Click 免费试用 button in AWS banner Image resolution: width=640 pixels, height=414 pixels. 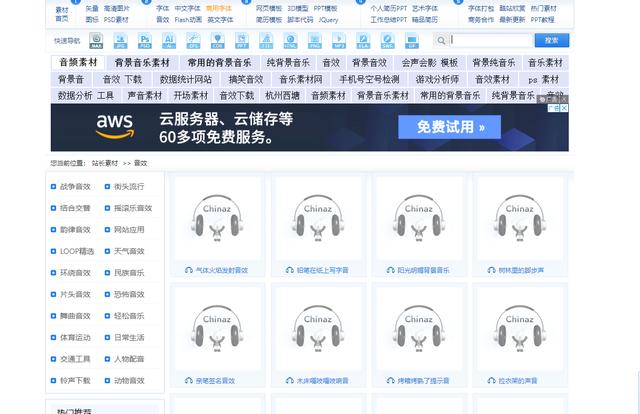pyautogui.click(x=449, y=127)
